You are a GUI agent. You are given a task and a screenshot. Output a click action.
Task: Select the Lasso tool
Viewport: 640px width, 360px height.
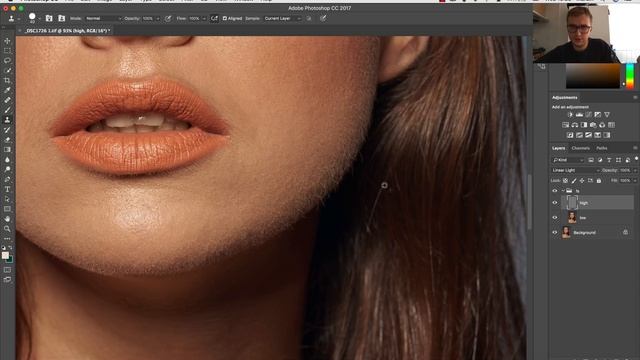pyautogui.click(x=7, y=60)
